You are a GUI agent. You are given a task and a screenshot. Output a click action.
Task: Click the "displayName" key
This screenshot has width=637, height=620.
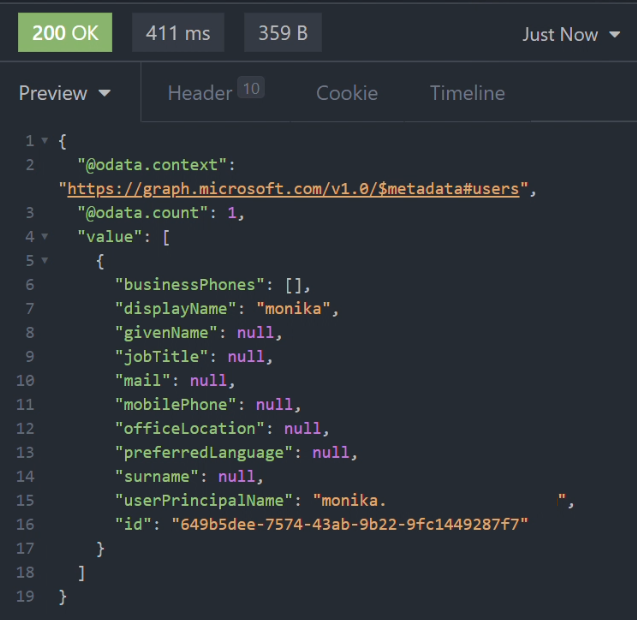(176, 309)
